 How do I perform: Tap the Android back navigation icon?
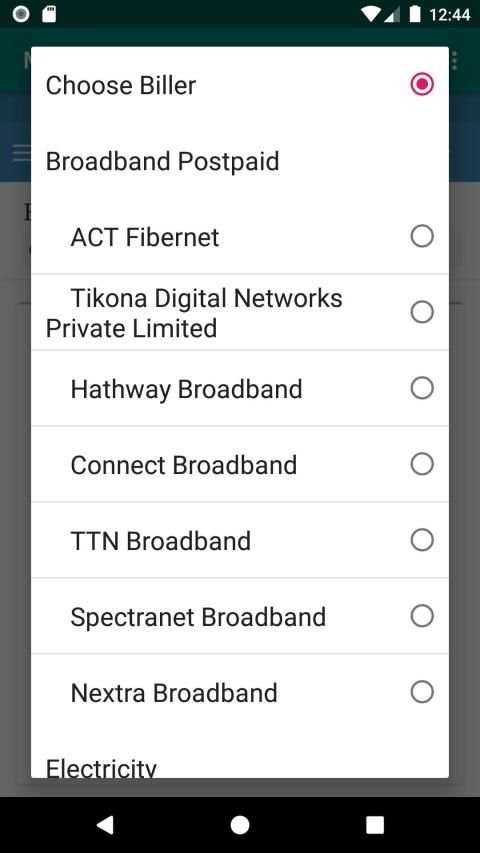tap(105, 825)
